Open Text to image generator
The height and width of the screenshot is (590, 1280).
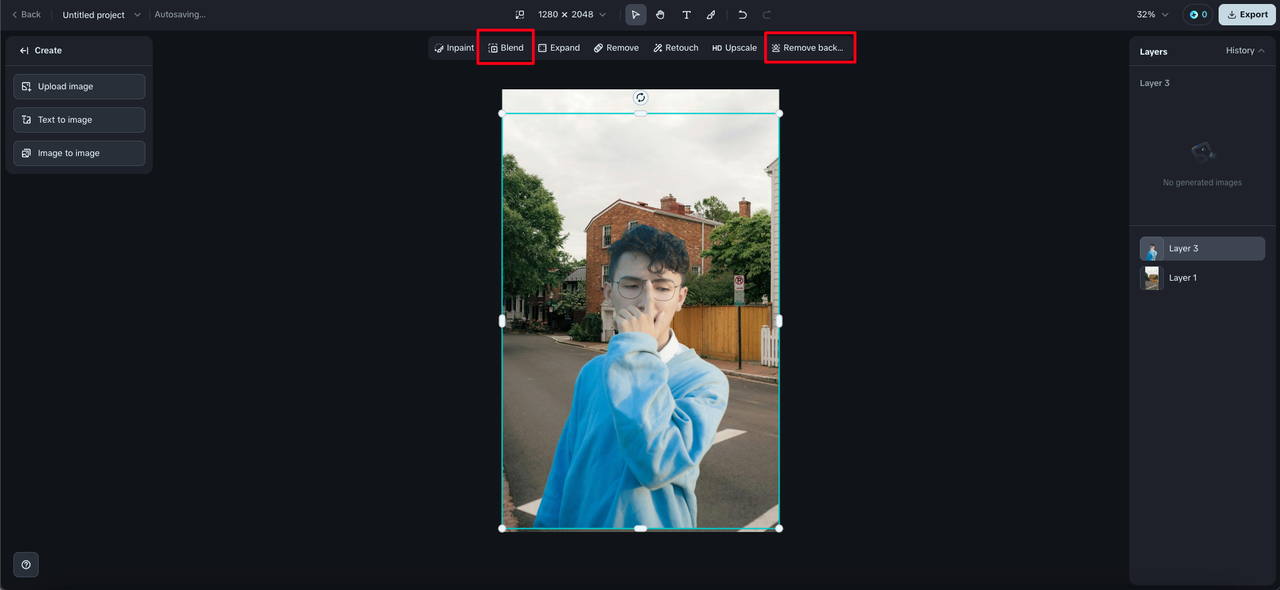pyautogui.click(x=79, y=120)
